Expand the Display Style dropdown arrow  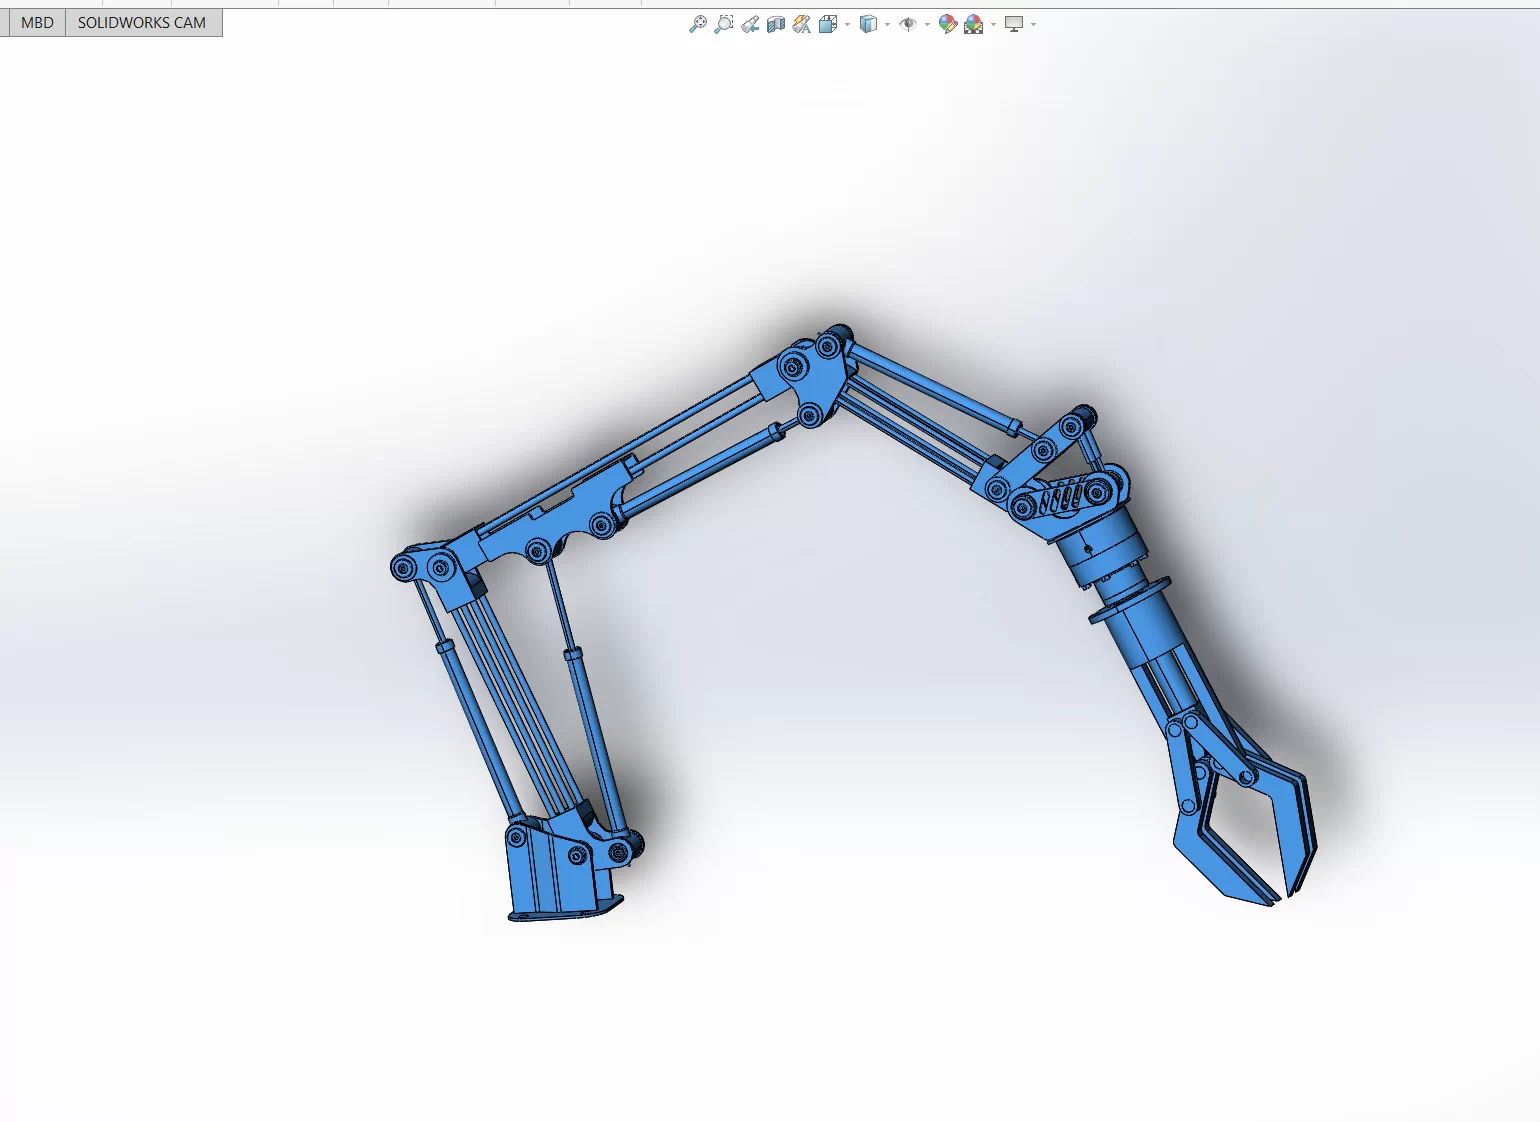point(887,24)
